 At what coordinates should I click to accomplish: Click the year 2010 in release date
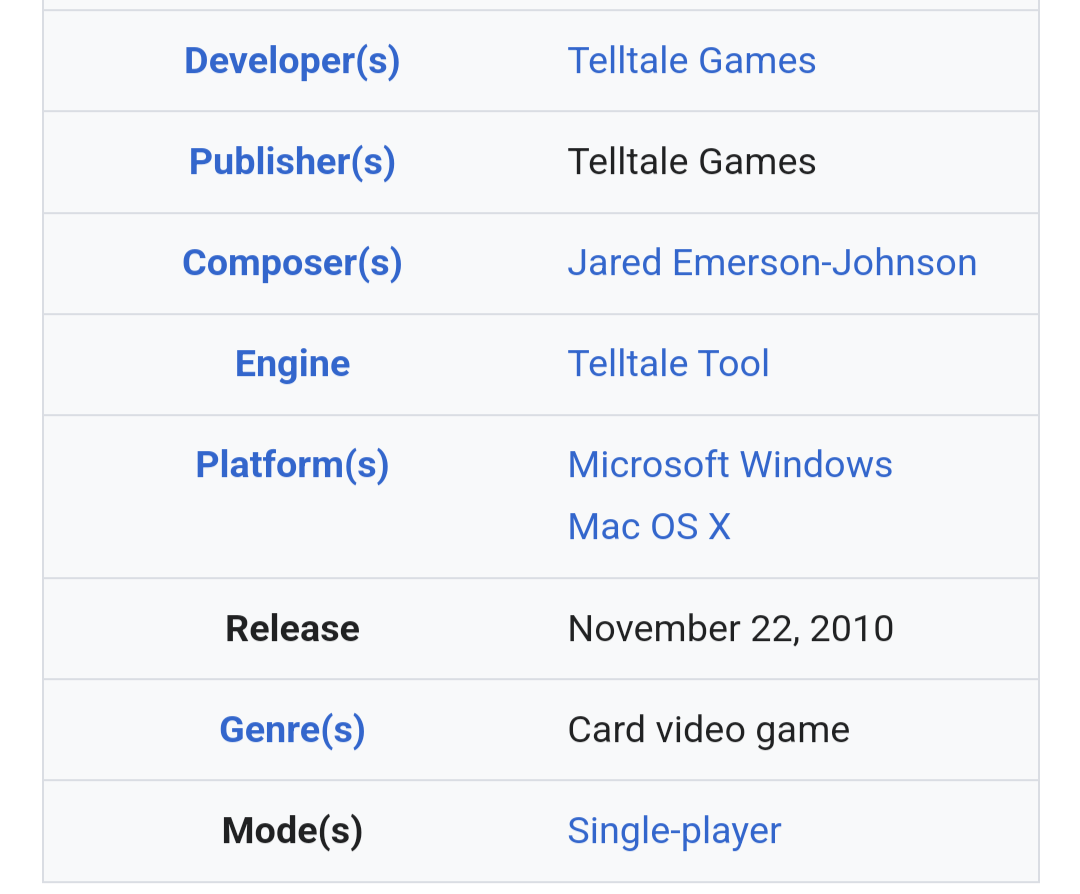(x=852, y=629)
